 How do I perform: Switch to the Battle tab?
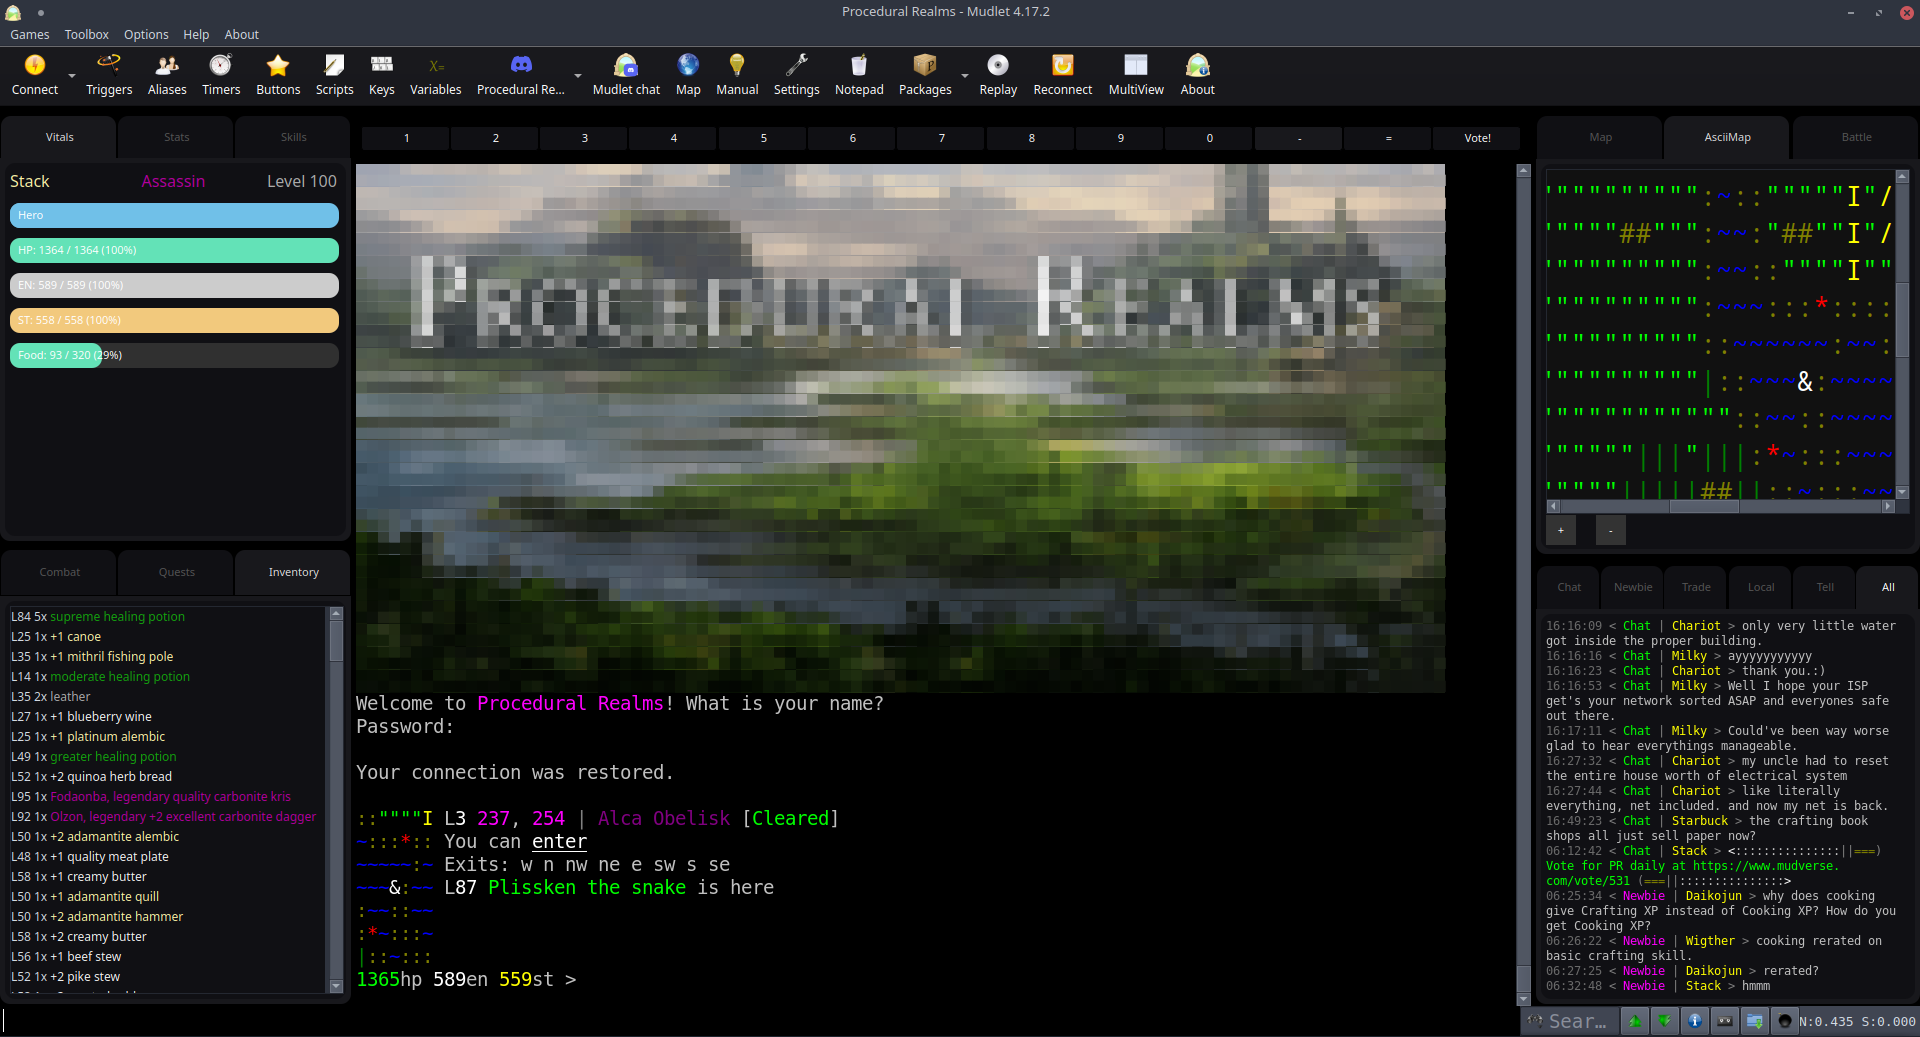(1857, 137)
